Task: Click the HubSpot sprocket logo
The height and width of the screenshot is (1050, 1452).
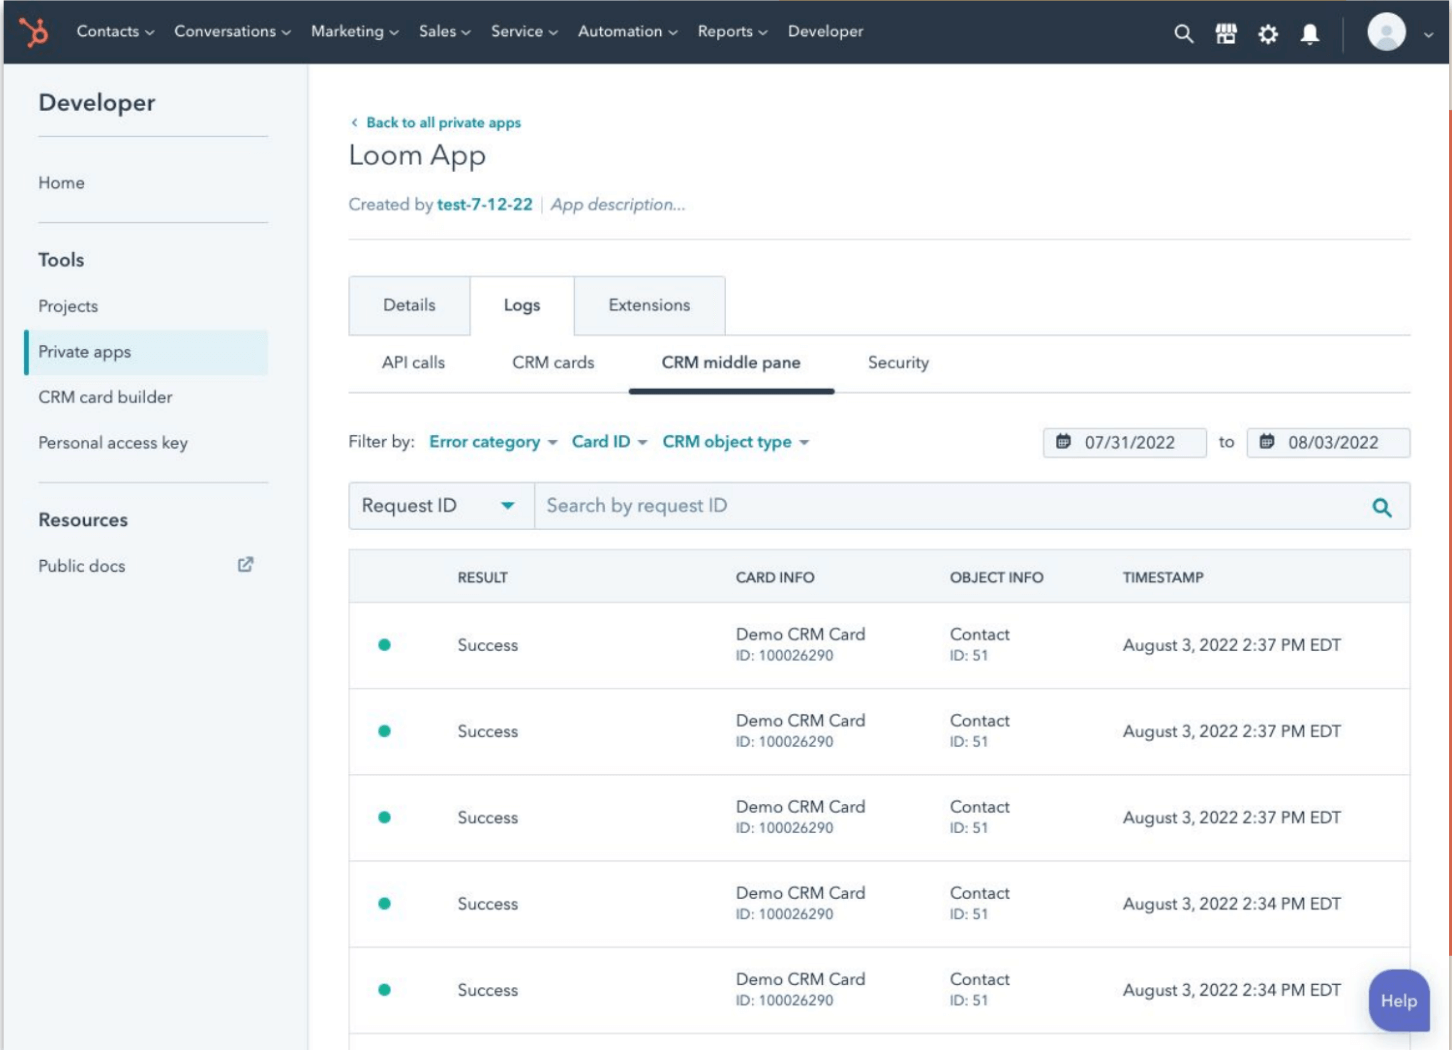Action: pyautogui.click(x=34, y=32)
